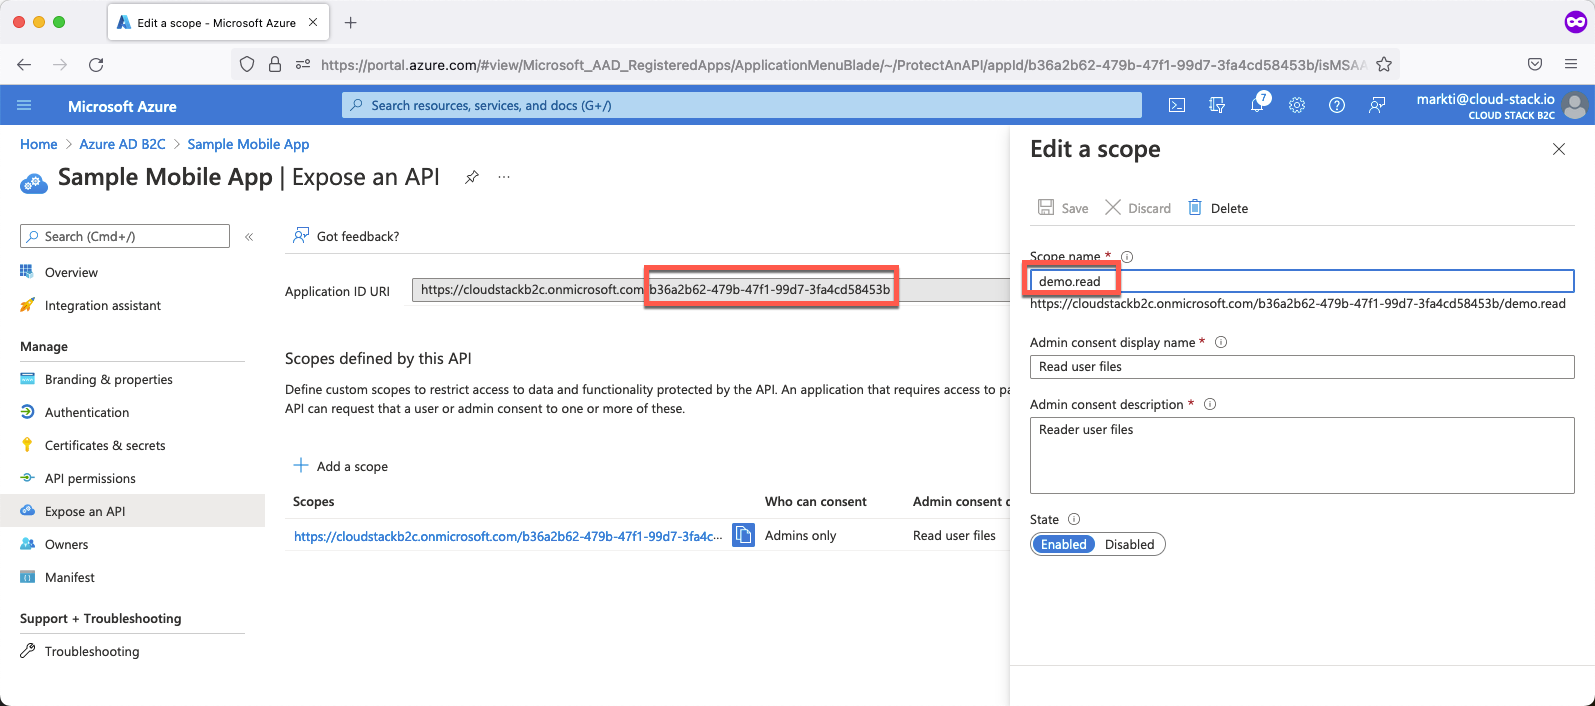Click Got feedback?
The height and width of the screenshot is (706, 1595).
pos(346,236)
